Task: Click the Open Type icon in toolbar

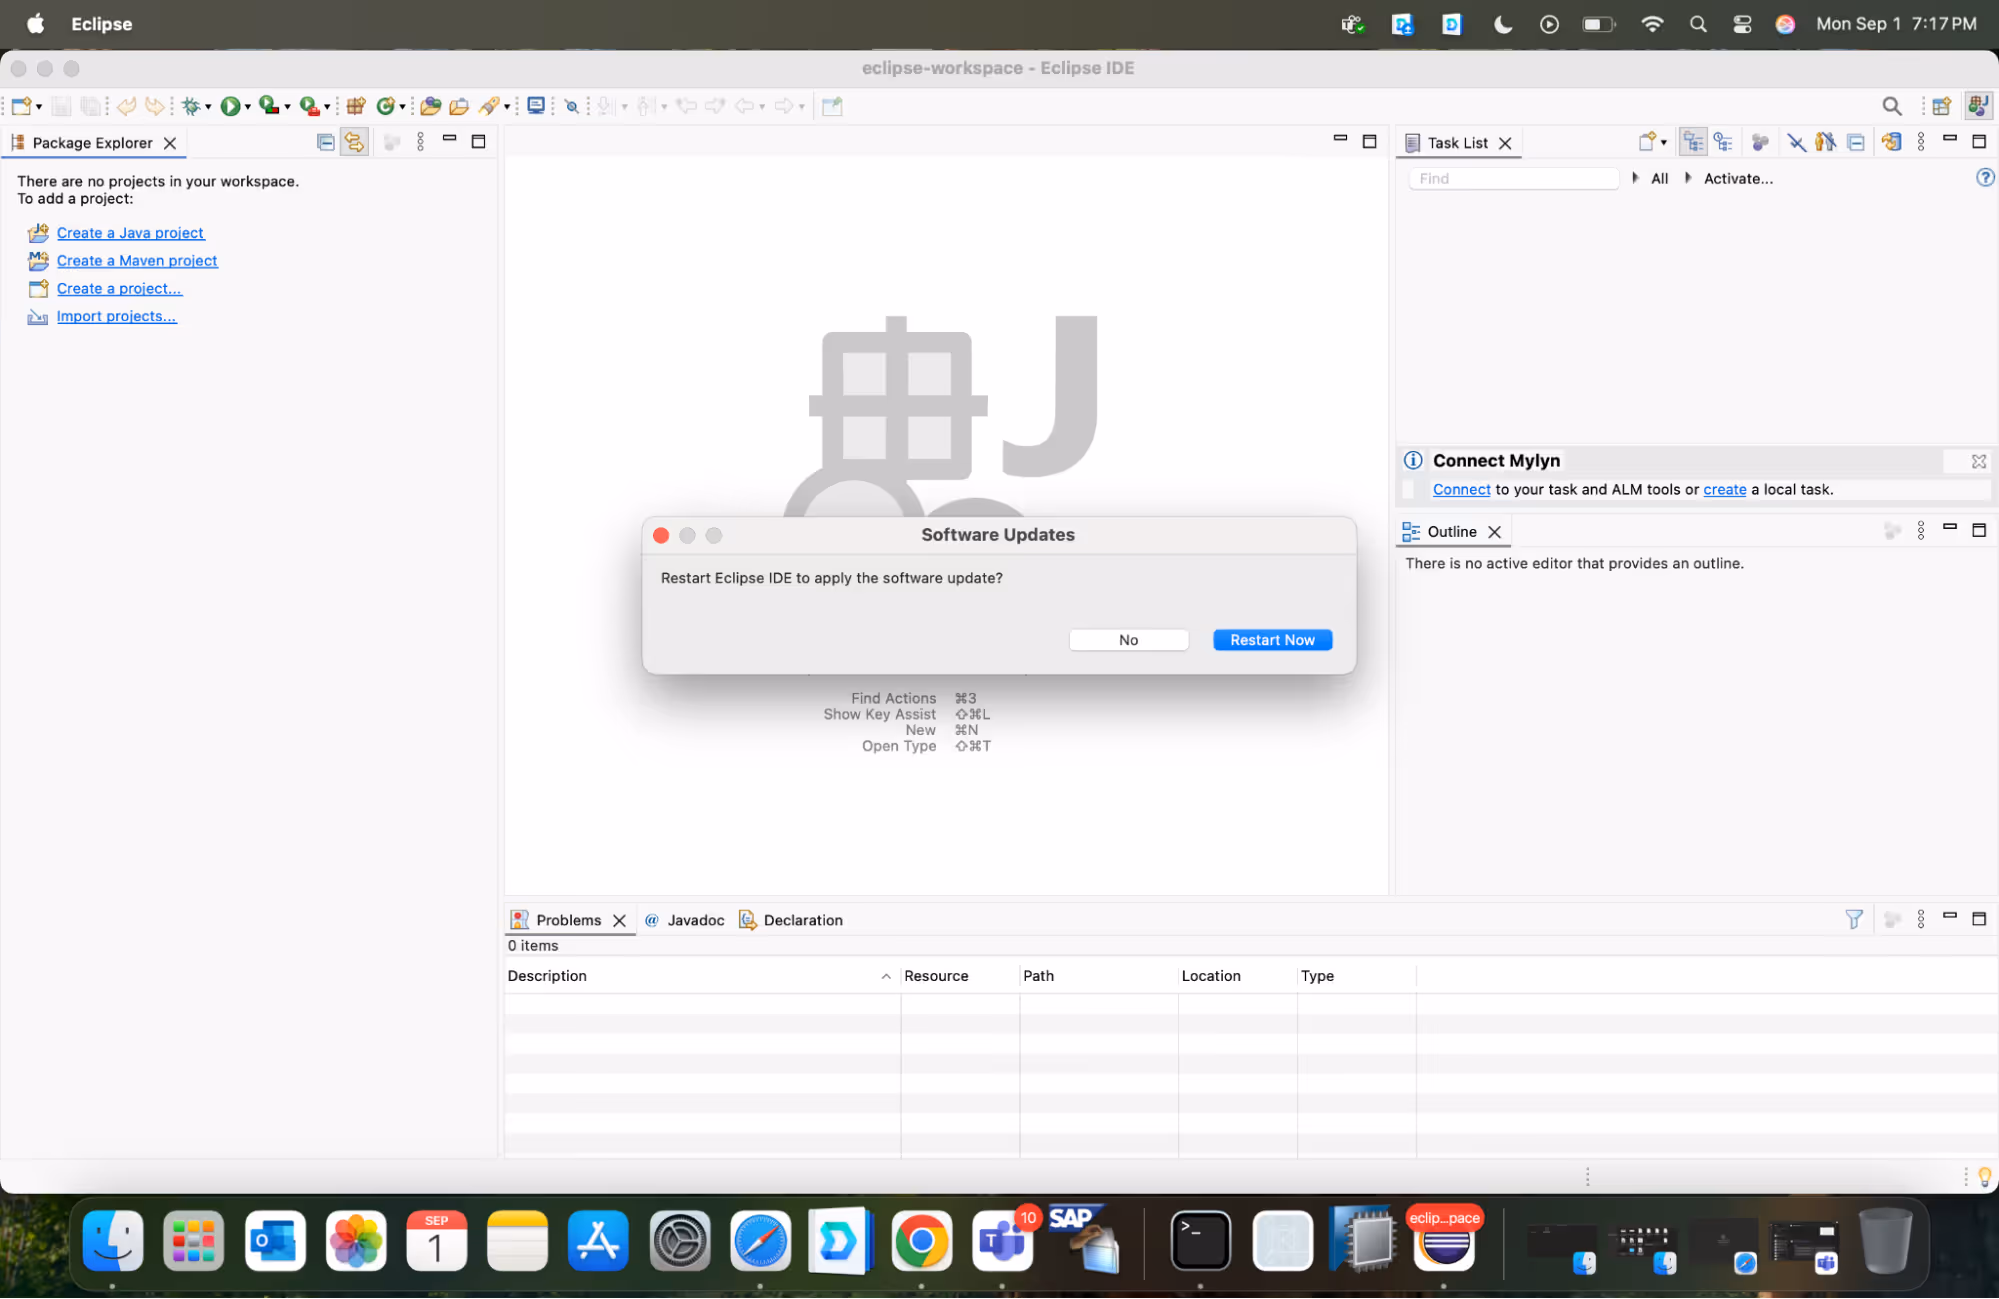Action: 431,106
